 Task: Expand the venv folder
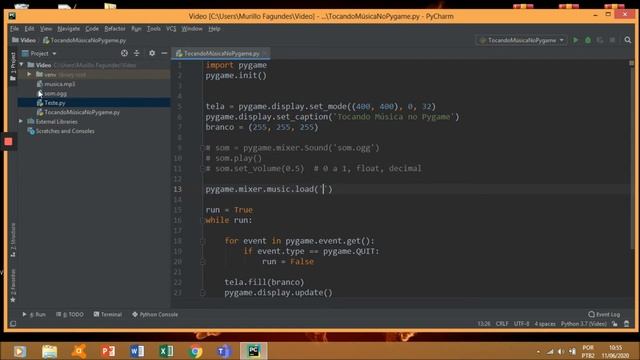click(29, 74)
